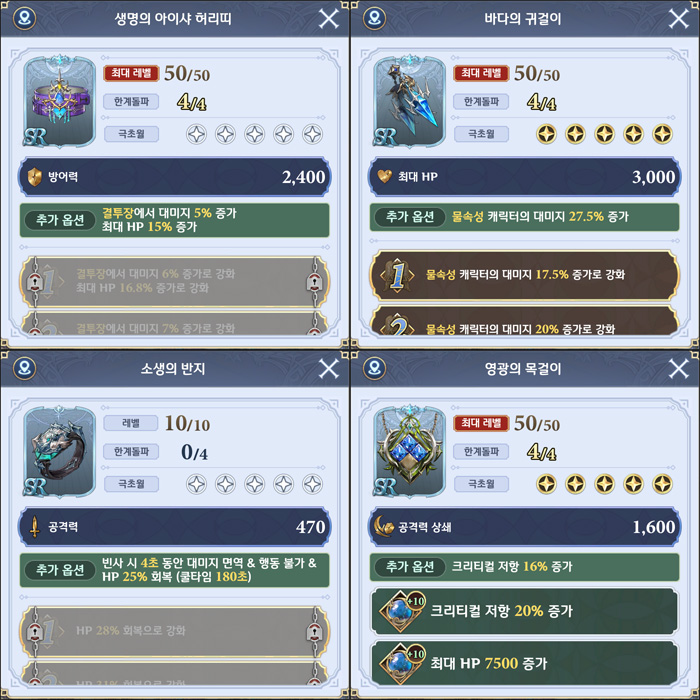Expand locked stage 1 upgrade on belt panel
Screen dimensions: 700x700
coord(175,281)
